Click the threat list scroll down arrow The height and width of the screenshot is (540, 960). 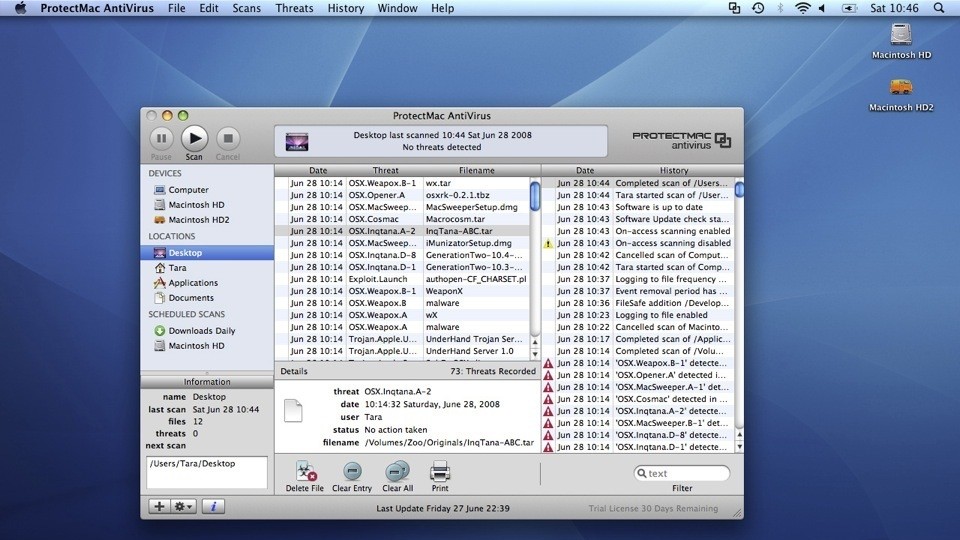(x=535, y=354)
